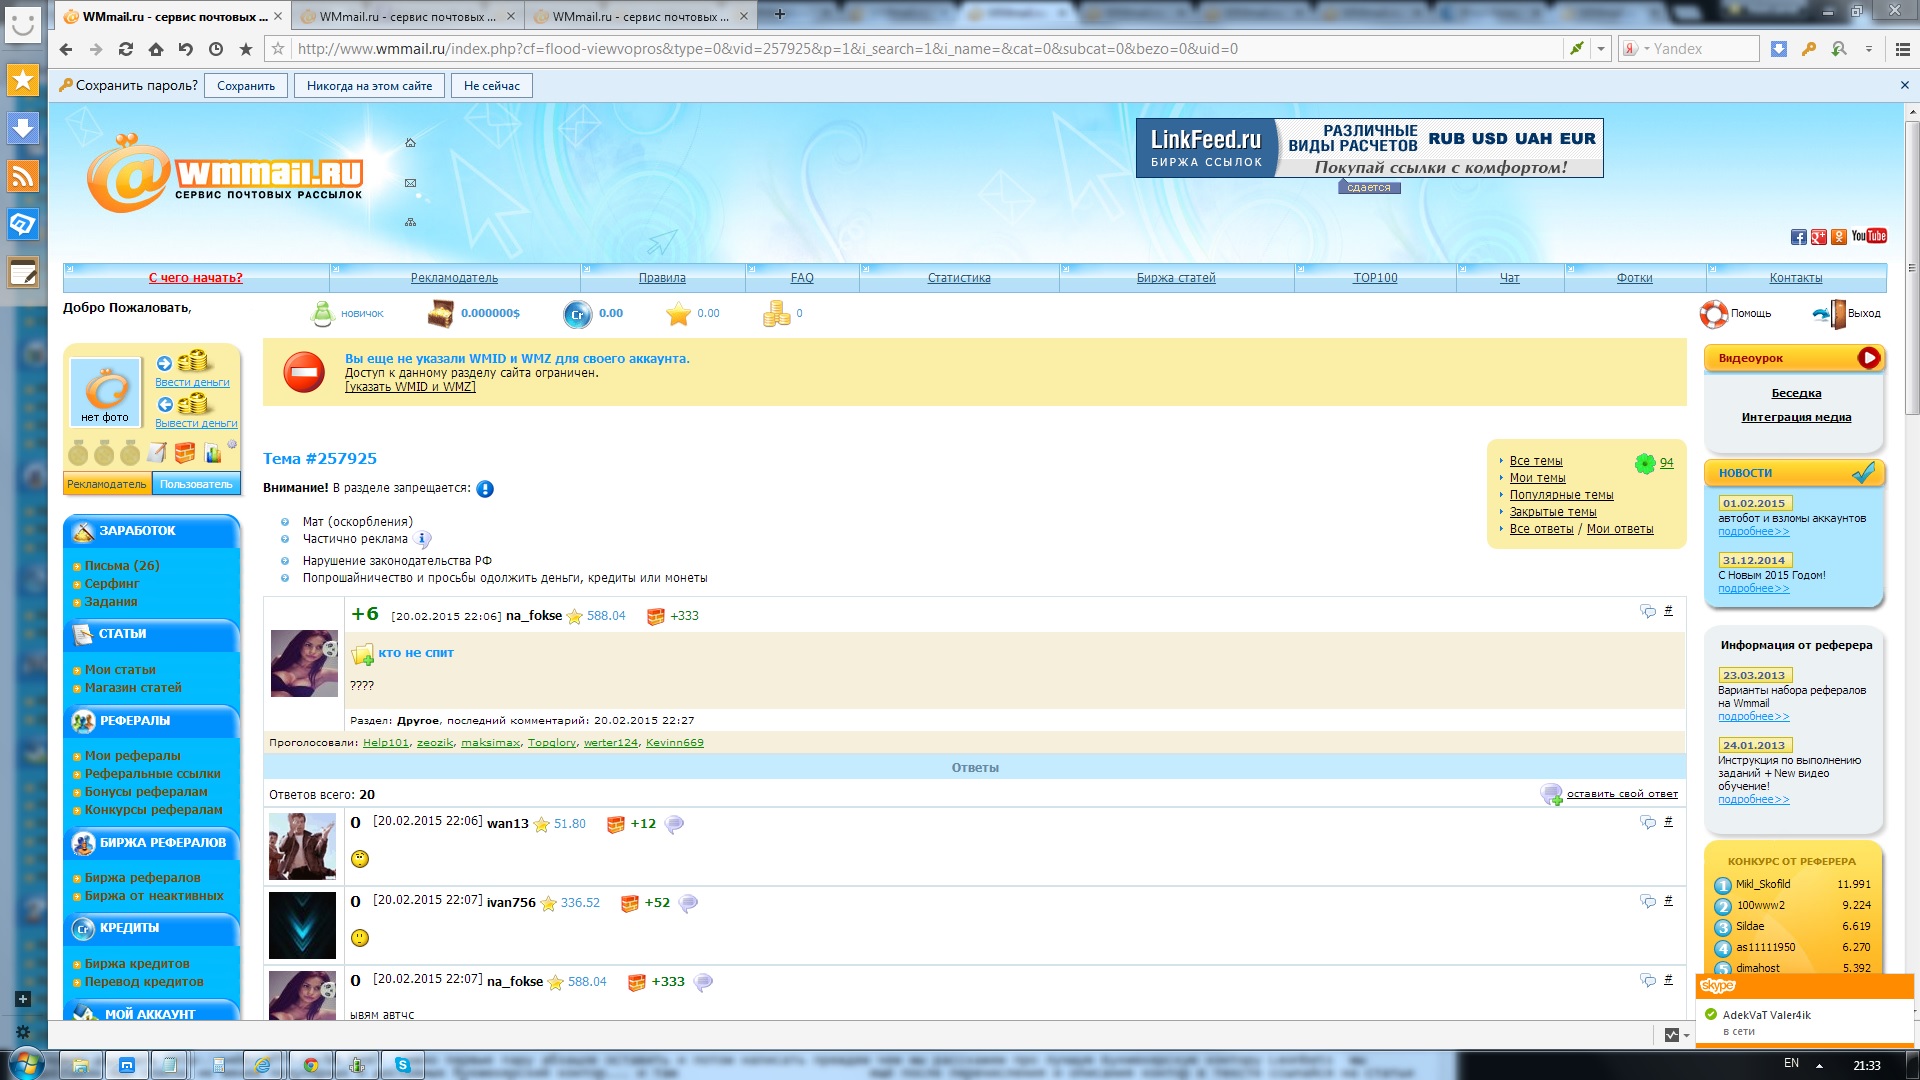Image resolution: width=1920 pixels, height=1080 pixels.
Task: Open the browser history clock icon
Action: point(216,49)
